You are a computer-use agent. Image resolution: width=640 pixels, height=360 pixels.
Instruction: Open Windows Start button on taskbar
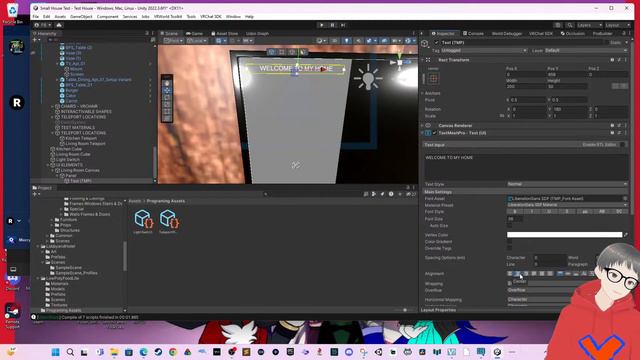[56, 352]
